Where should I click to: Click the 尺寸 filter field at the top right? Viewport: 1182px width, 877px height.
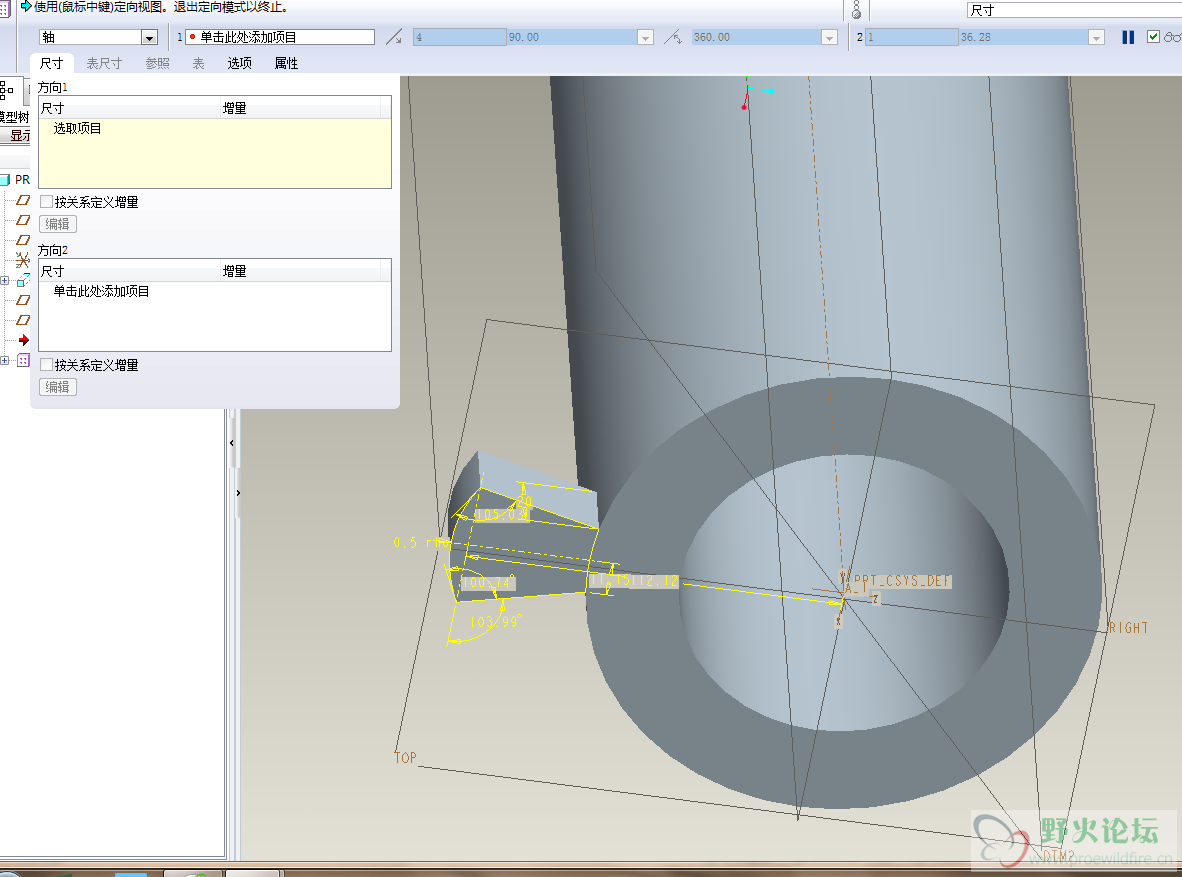point(1073,10)
